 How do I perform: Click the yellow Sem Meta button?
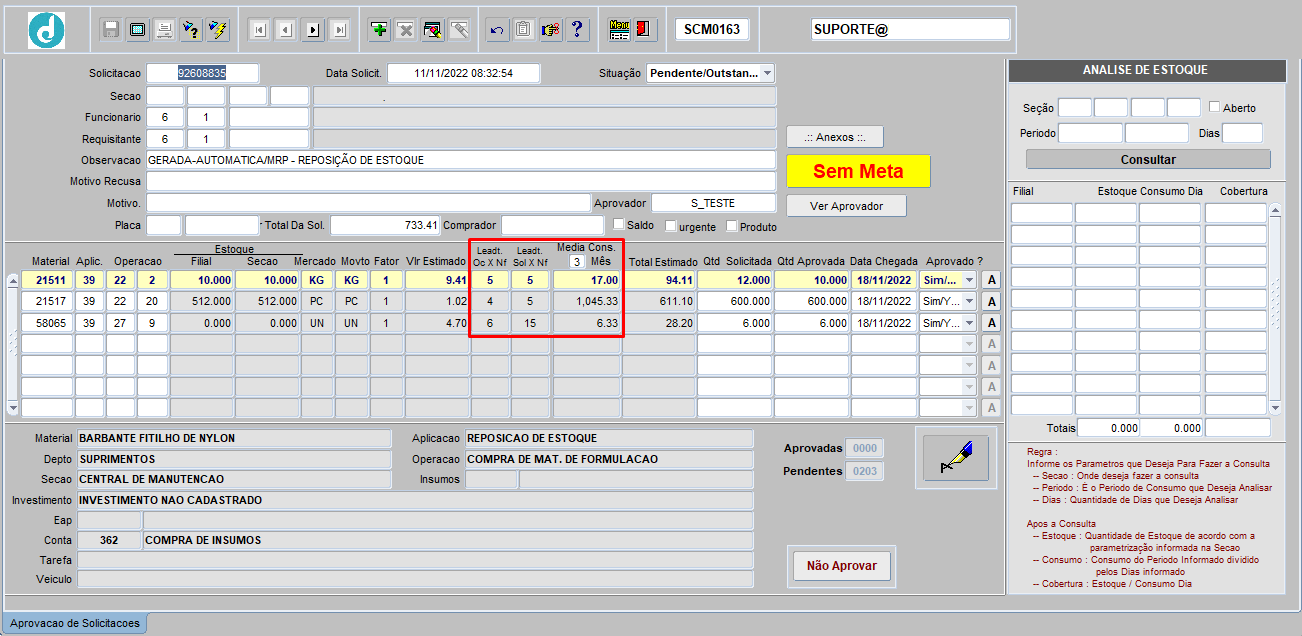pos(858,171)
